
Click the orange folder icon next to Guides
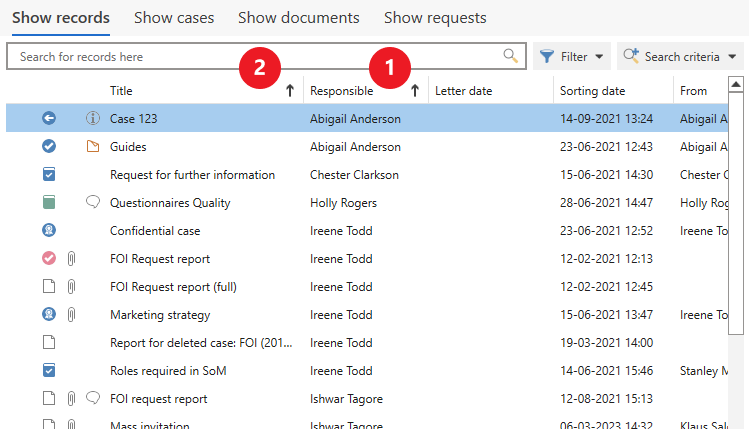point(93,147)
